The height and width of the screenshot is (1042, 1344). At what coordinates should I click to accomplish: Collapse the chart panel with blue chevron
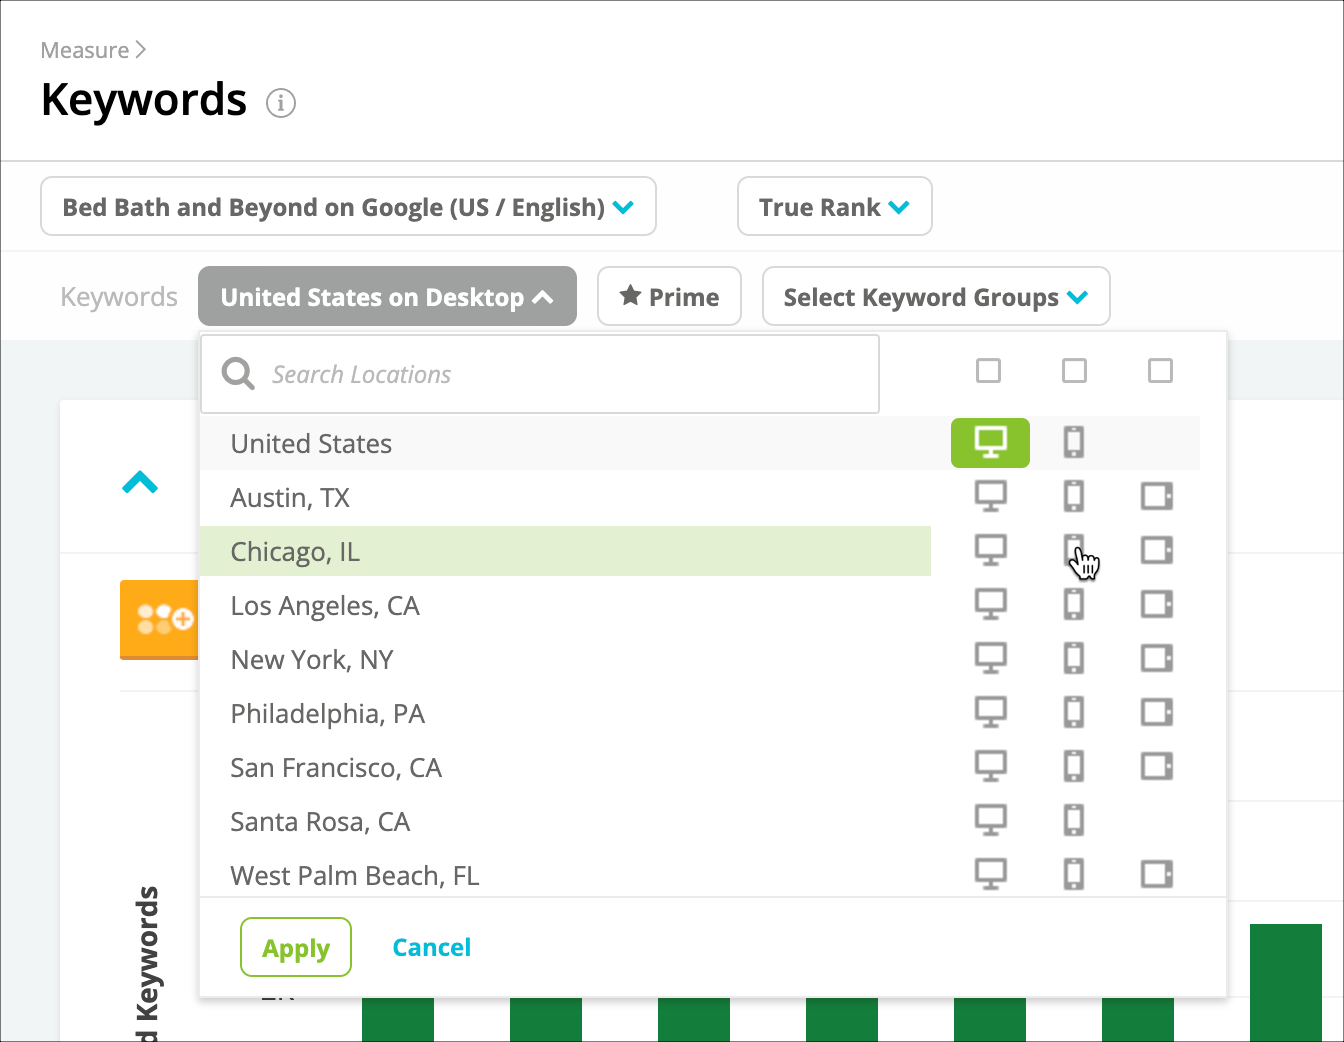pyautogui.click(x=140, y=483)
